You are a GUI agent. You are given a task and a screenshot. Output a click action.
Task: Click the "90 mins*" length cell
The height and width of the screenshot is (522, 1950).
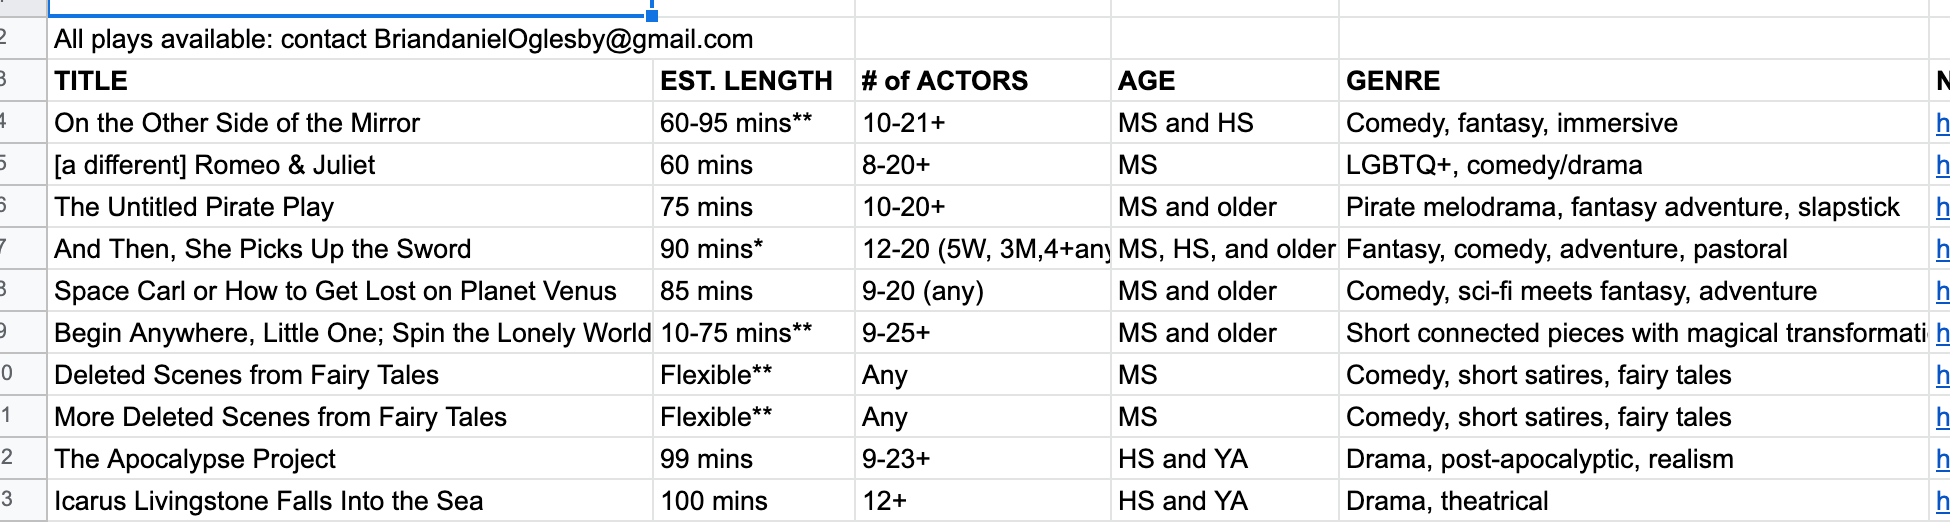(711, 249)
